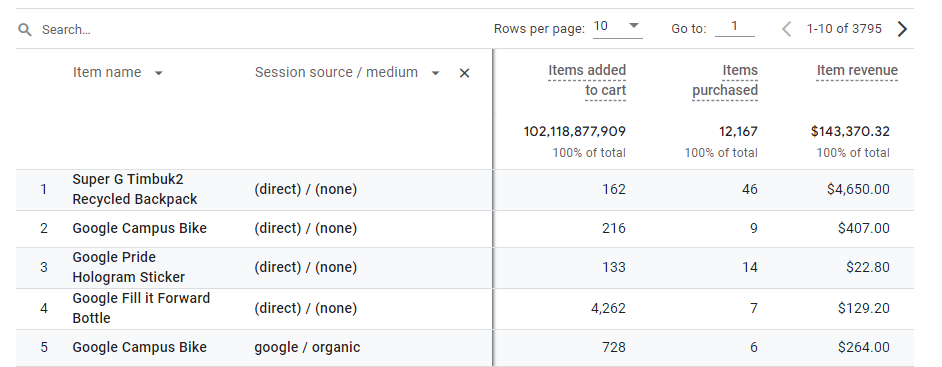The width and height of the screenshot is (942, 367).
Task: Select Google Campus Bike in row 2
Action: click(139, 228)
